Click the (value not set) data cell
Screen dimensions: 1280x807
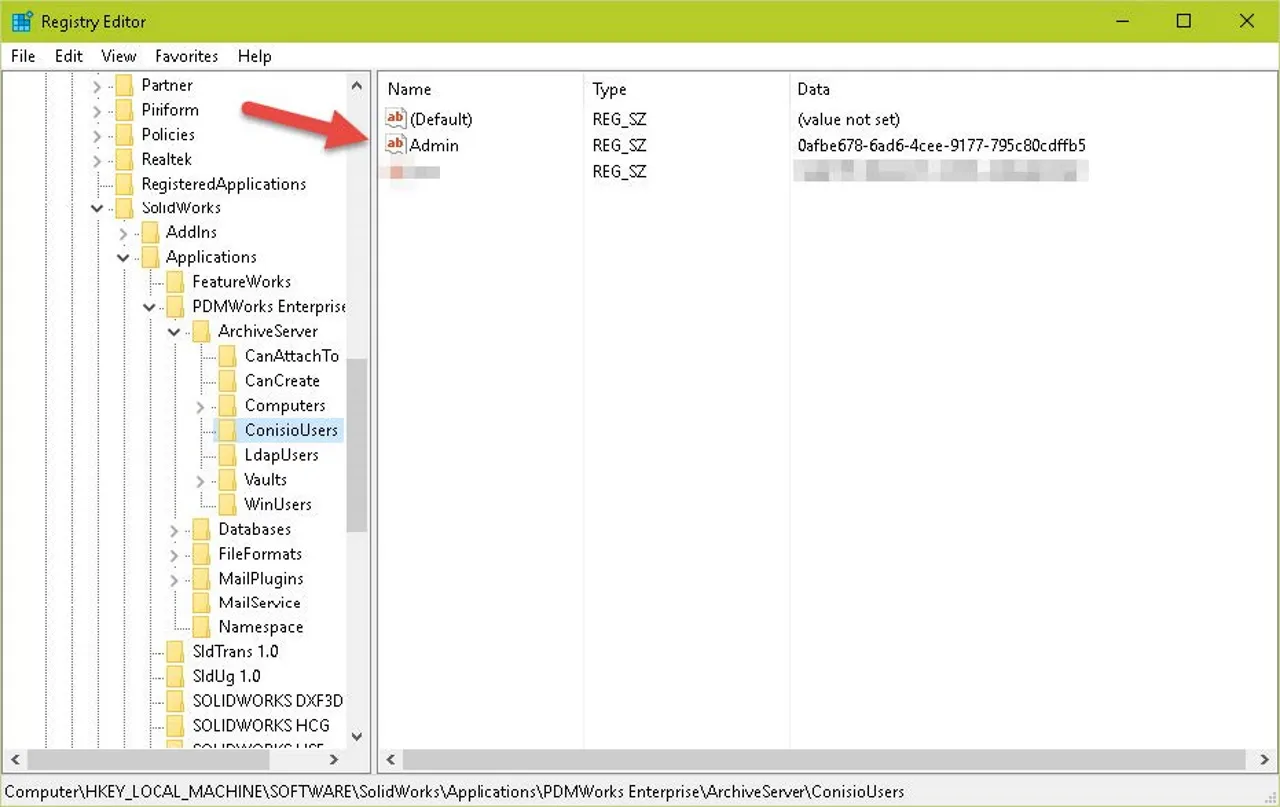[x=848, y=119]
